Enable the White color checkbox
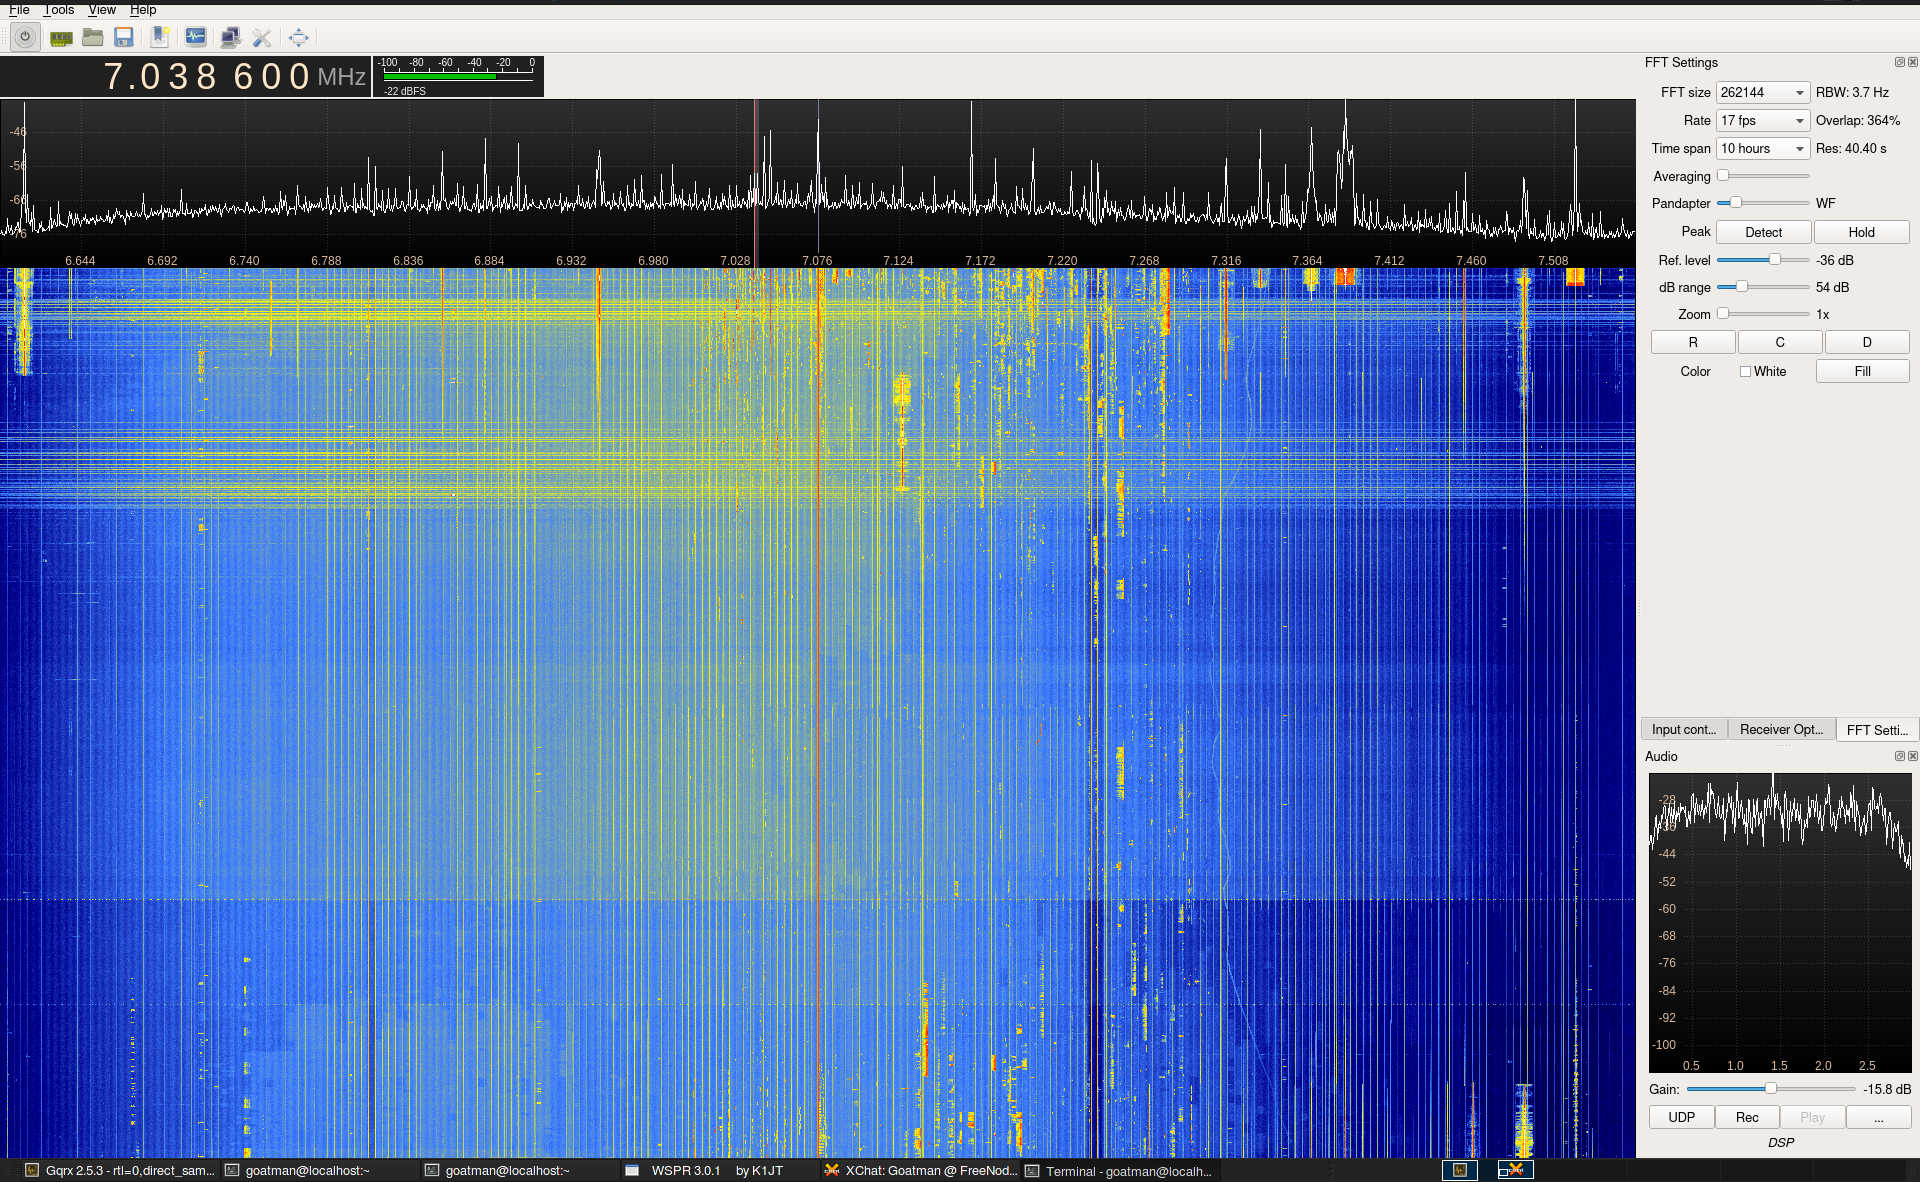Viewport: 1920px width, 1182px height. [1746, 372]
